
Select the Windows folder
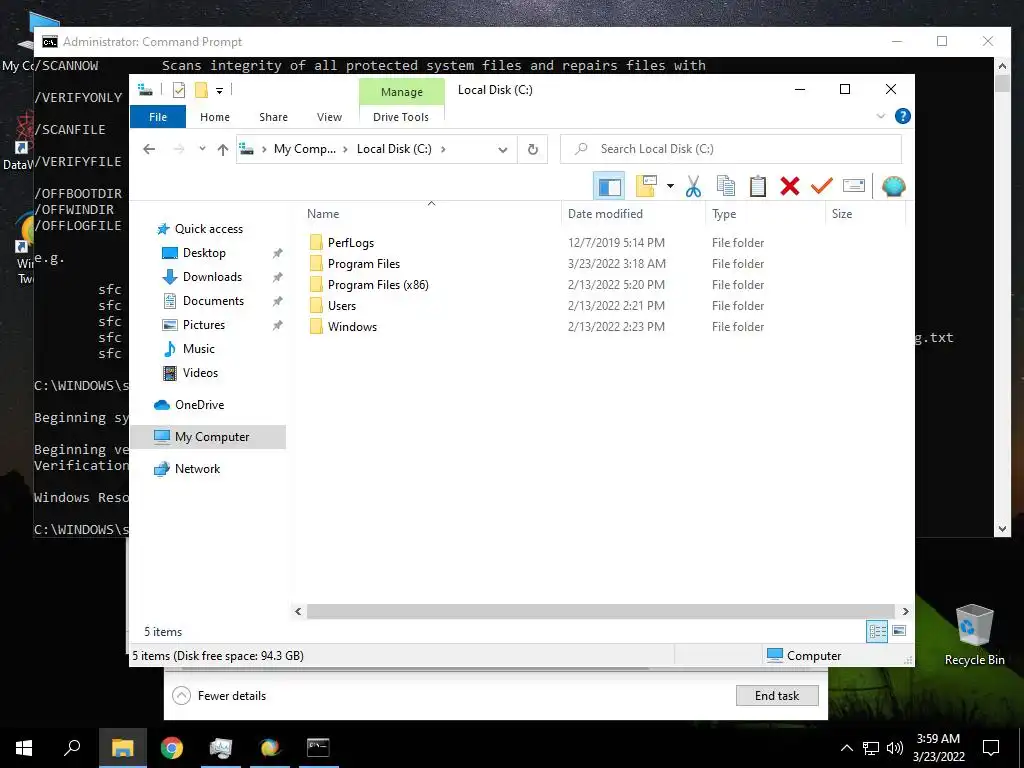tap(352, 327)
